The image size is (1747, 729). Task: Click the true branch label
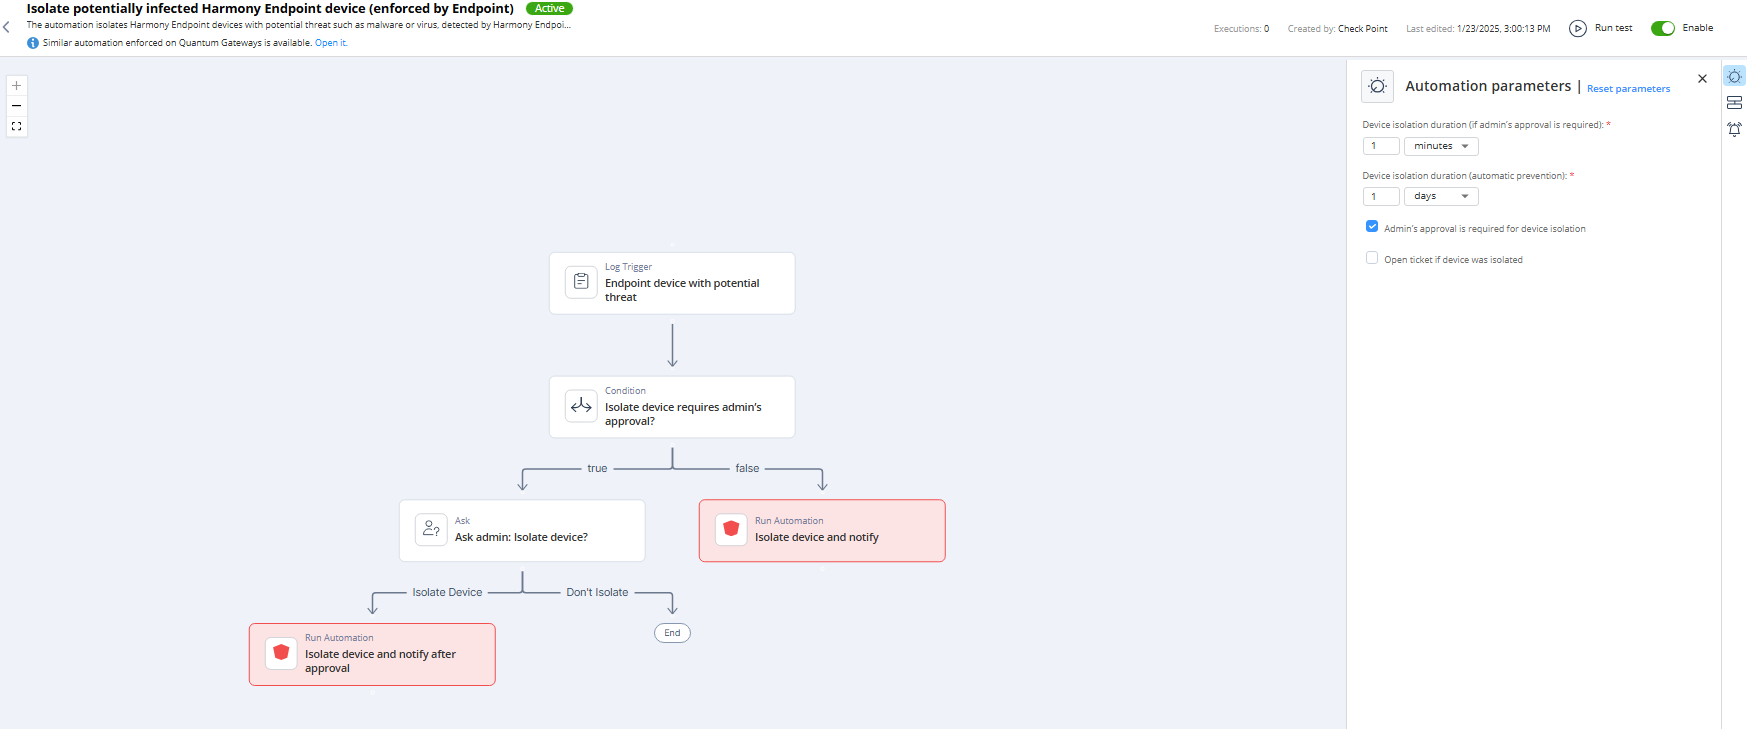click(x=597, y=468)
